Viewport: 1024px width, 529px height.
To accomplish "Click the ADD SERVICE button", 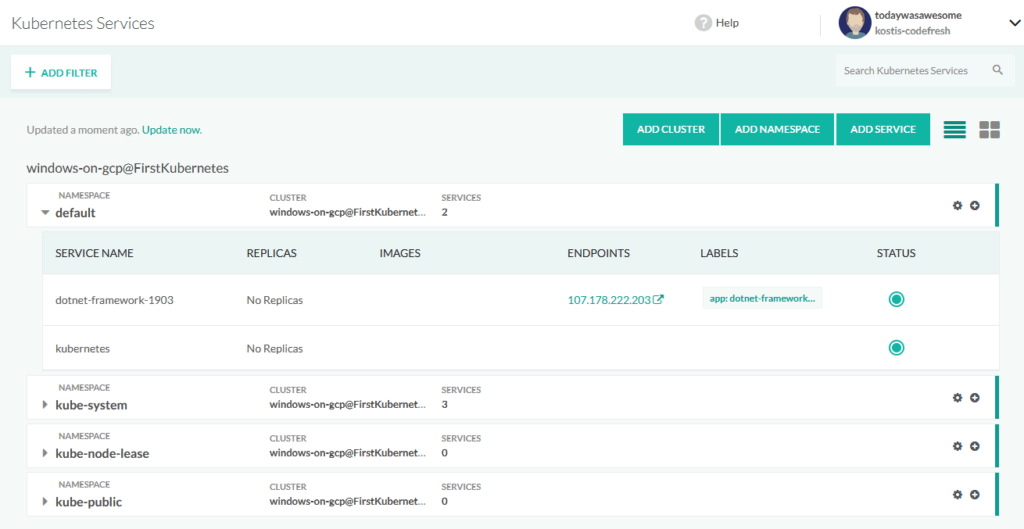I will pyautogui.click(x=883, y=129).
